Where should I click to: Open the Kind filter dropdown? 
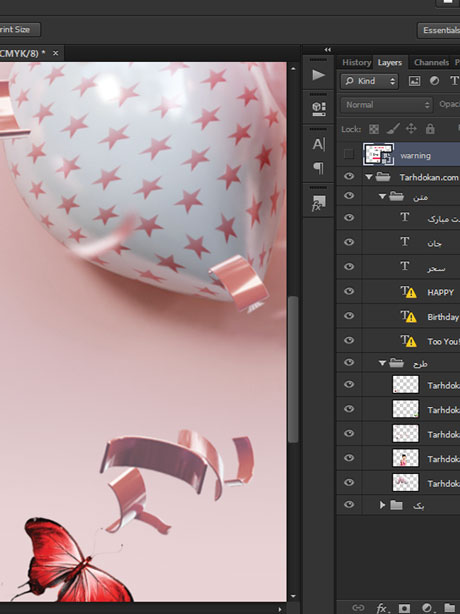(x=370, y=81)
